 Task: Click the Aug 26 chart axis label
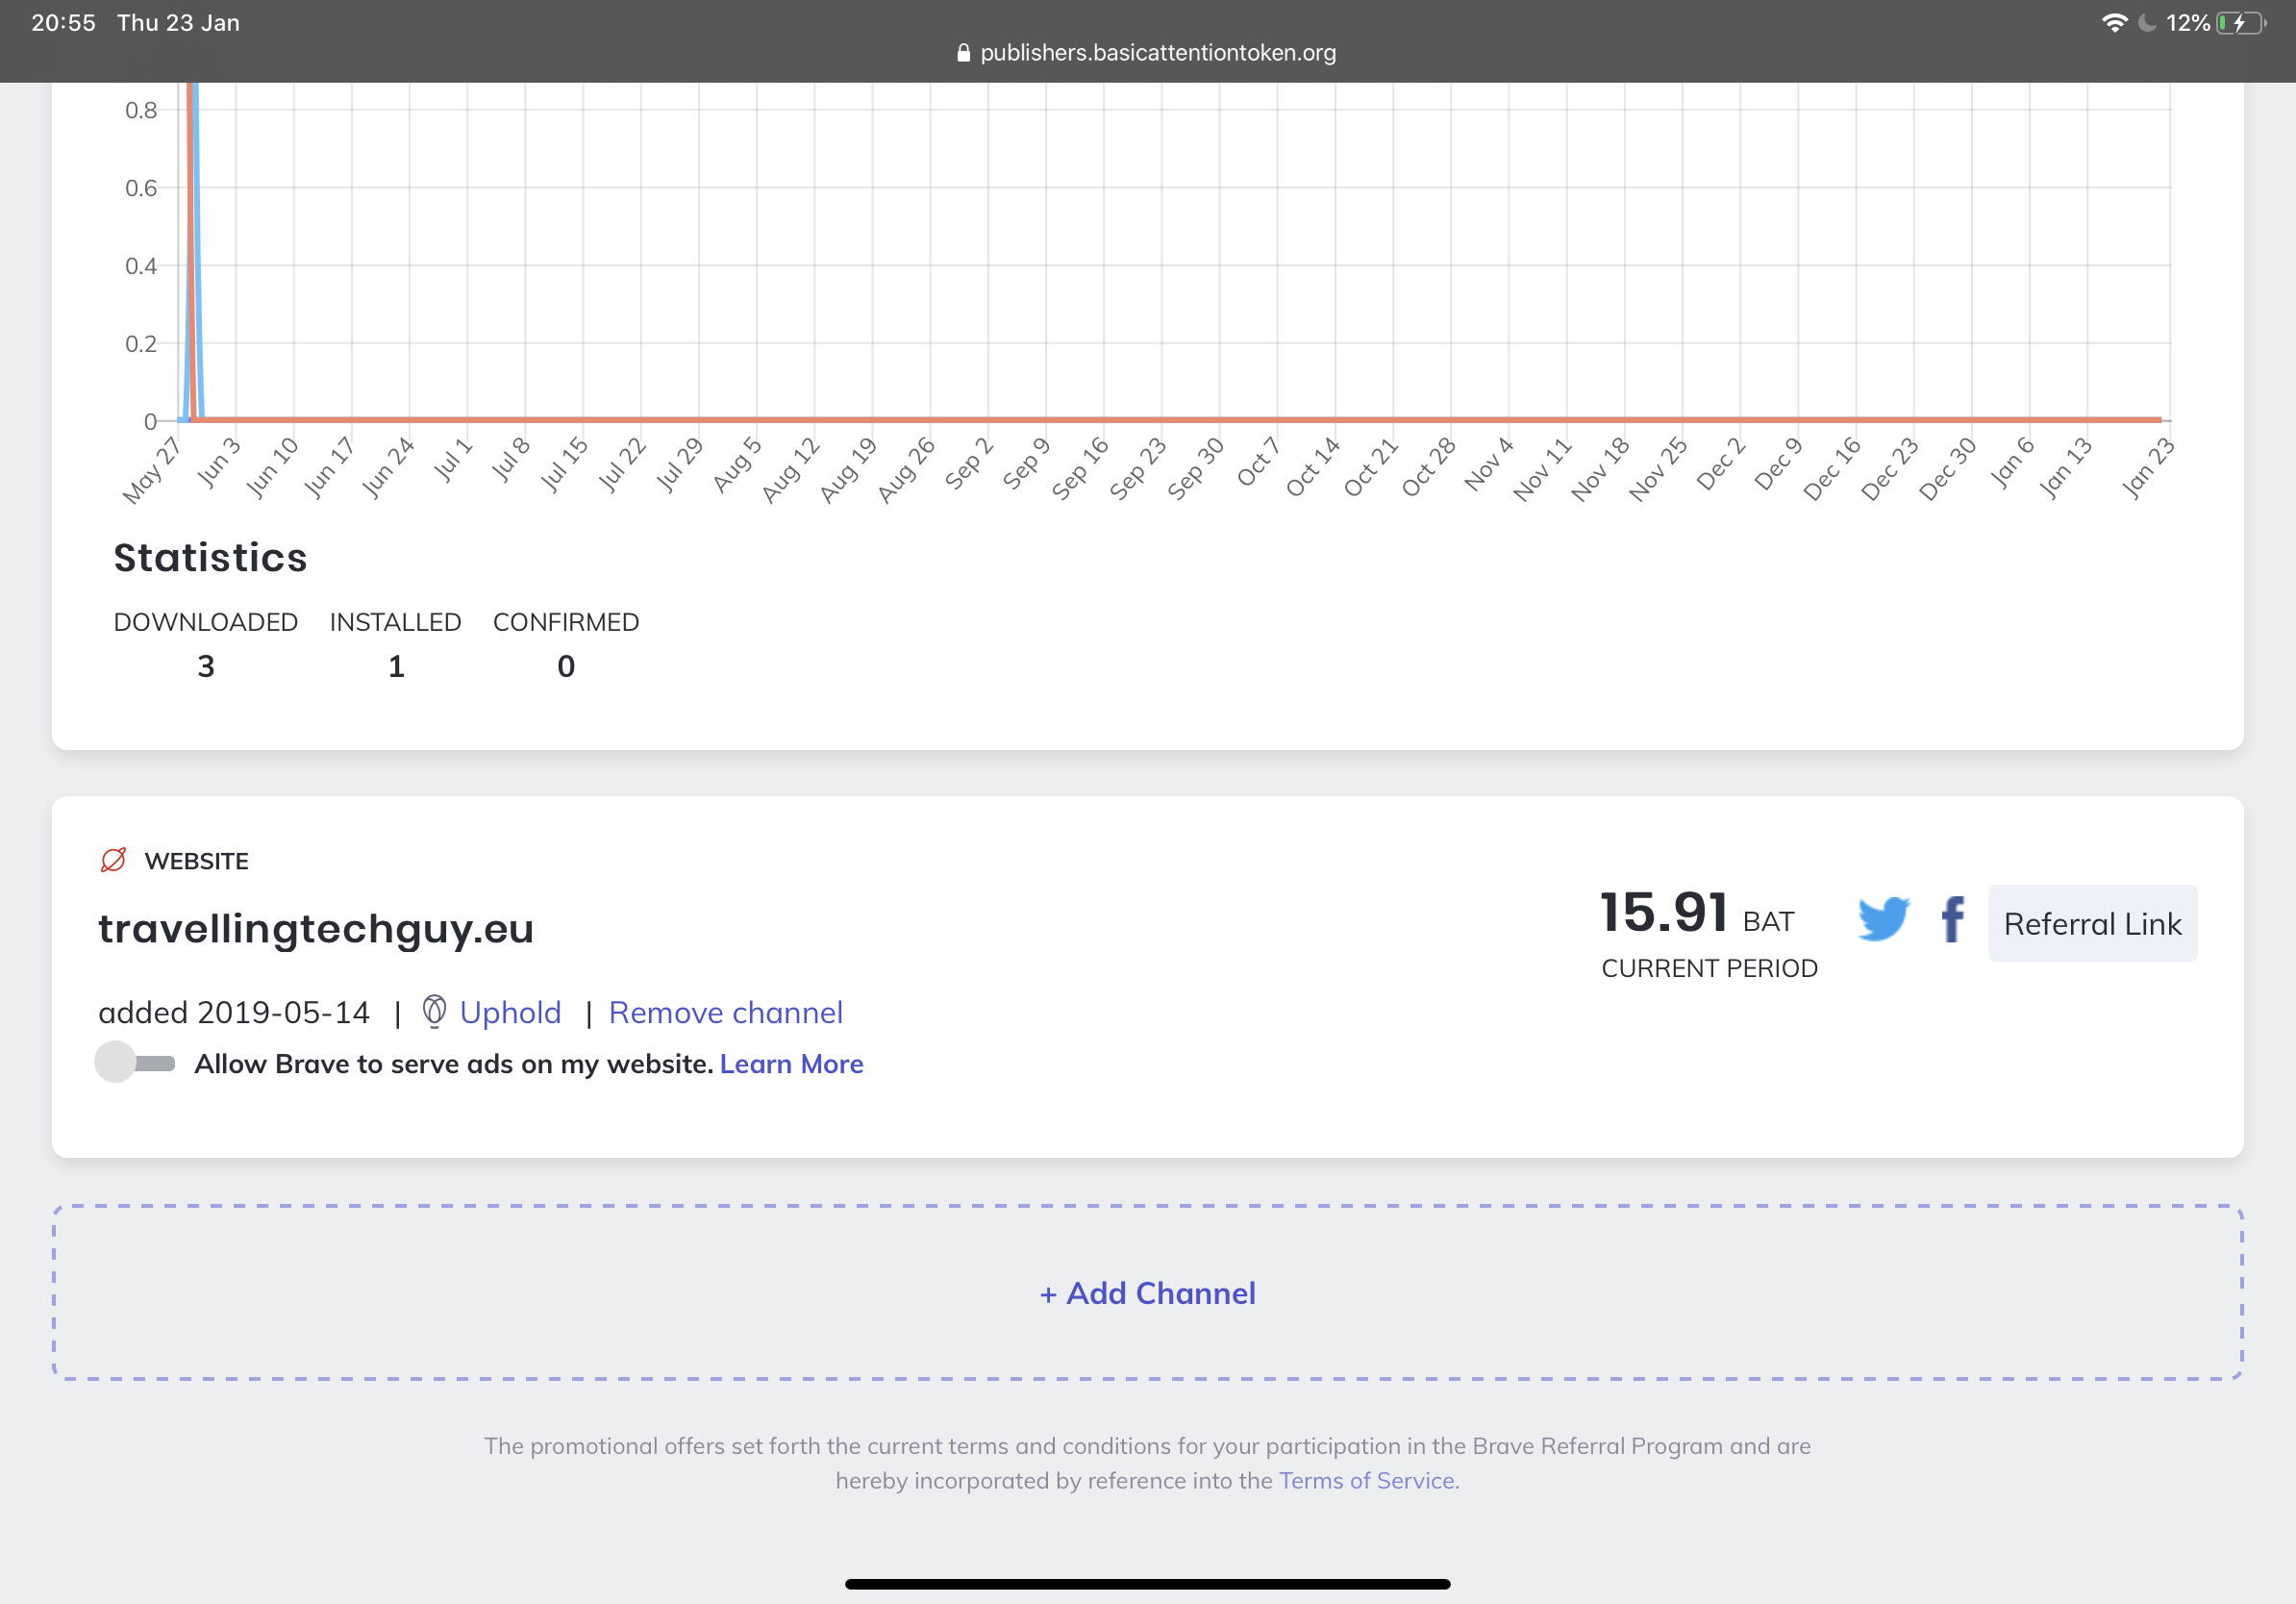point(906,470)
